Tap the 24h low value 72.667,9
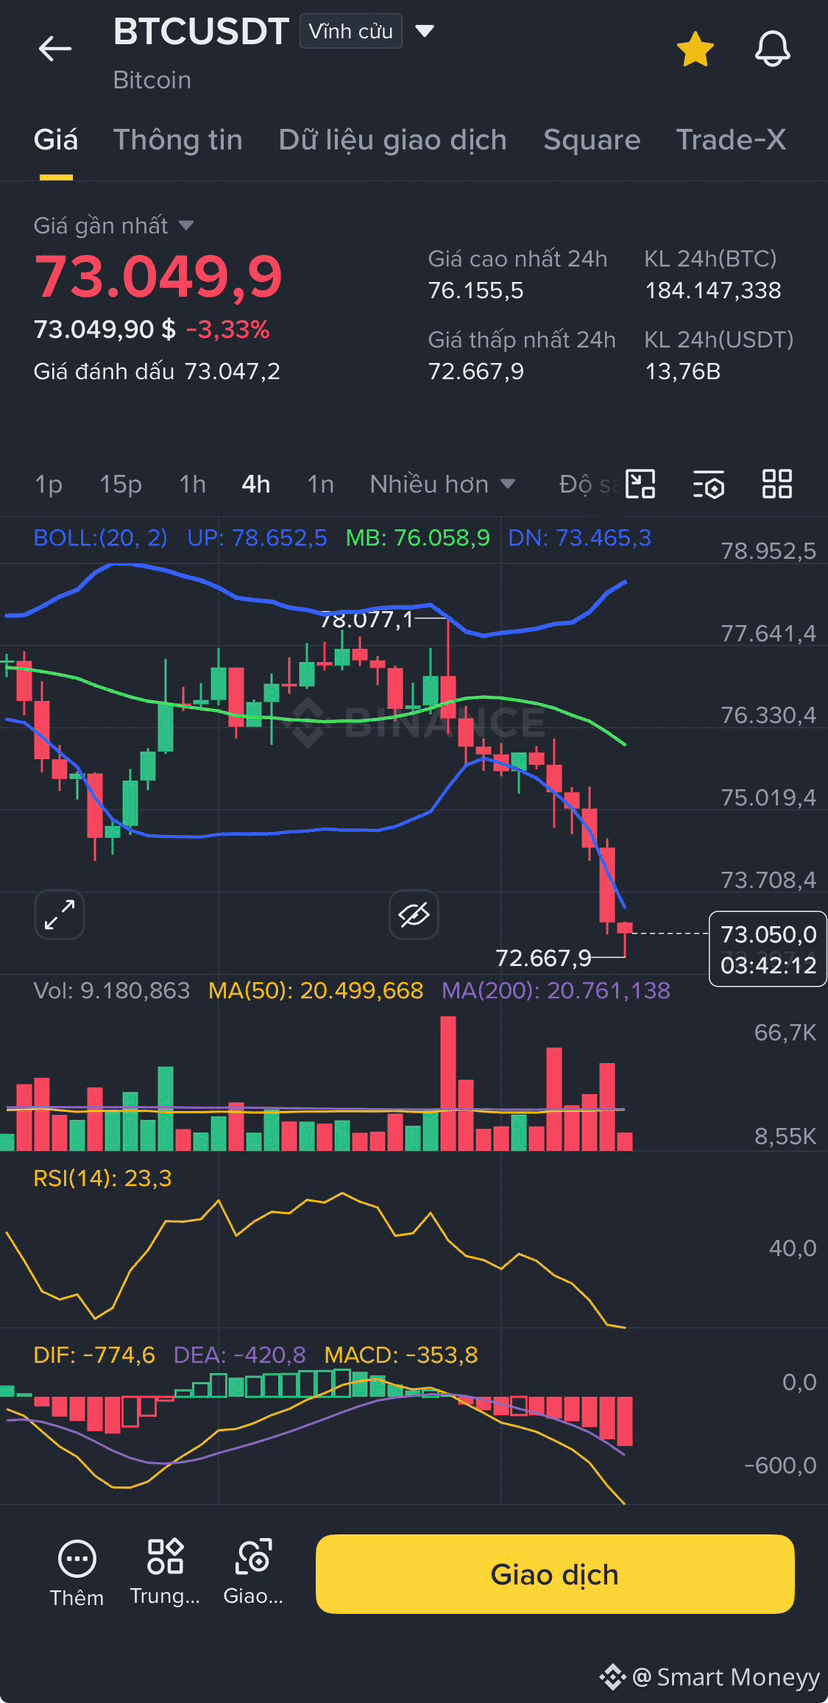Screen dimensions: 828x1703 [x=476, y=372]
